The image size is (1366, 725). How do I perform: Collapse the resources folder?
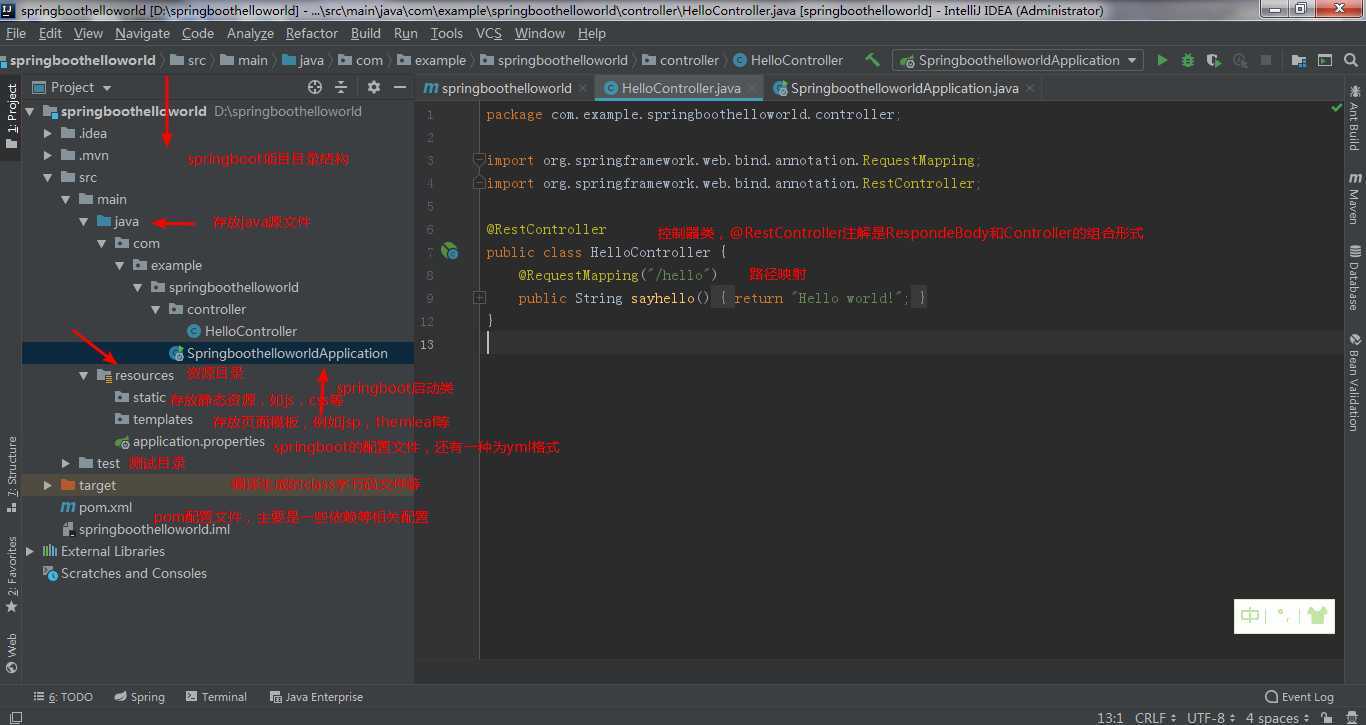tap(84, 375)
